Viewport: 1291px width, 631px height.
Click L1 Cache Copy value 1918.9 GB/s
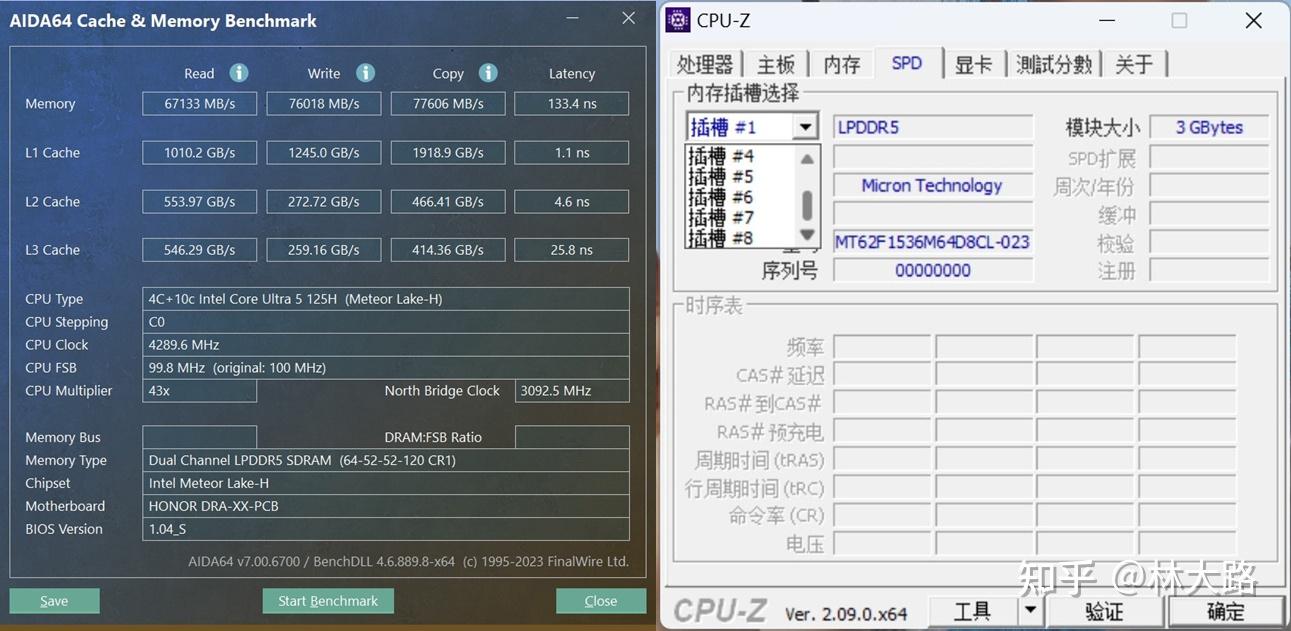(447, 153)
